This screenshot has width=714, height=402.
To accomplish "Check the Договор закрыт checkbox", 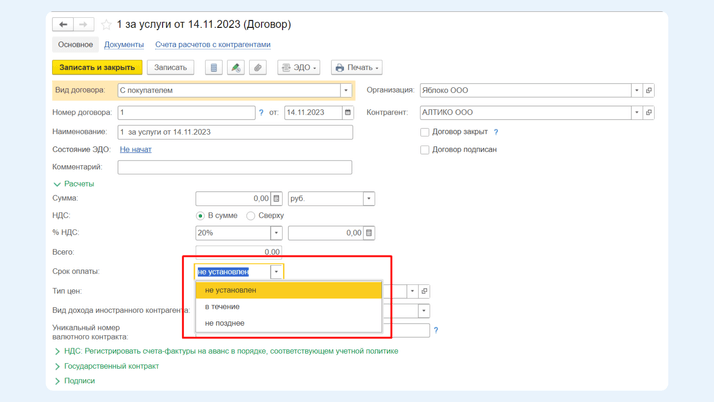I will [425, 132].
